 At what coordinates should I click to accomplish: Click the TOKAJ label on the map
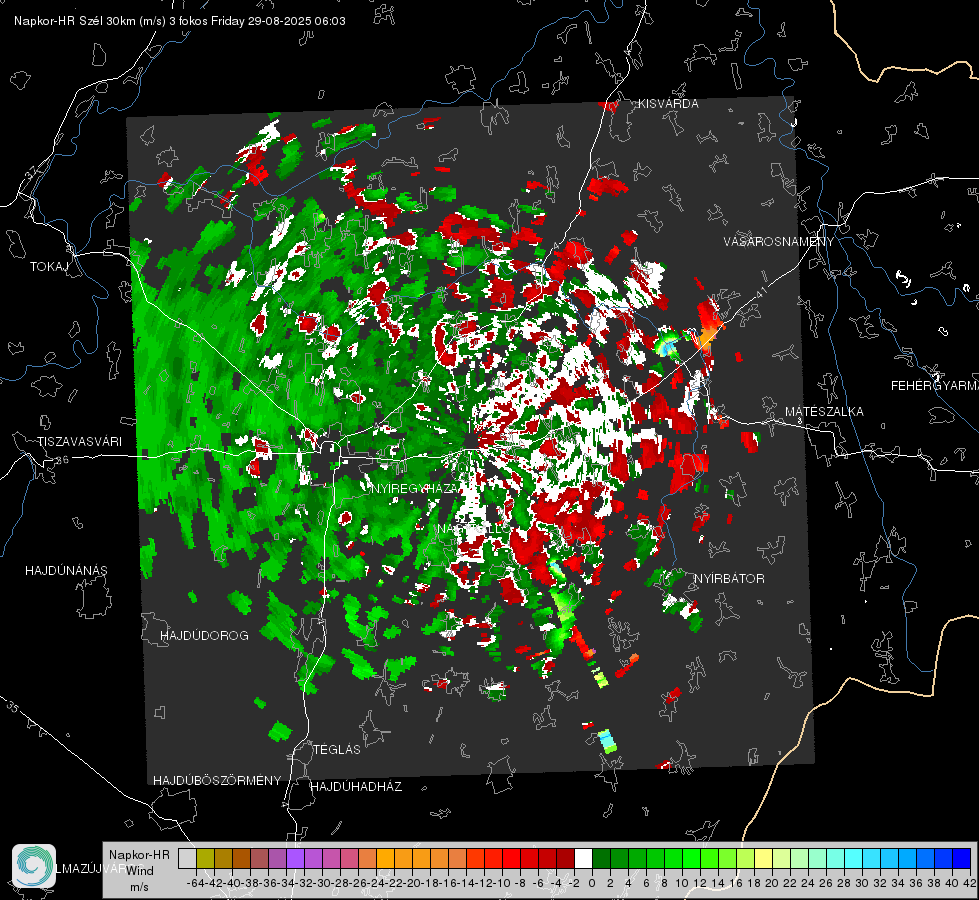[x=49, y=267]
